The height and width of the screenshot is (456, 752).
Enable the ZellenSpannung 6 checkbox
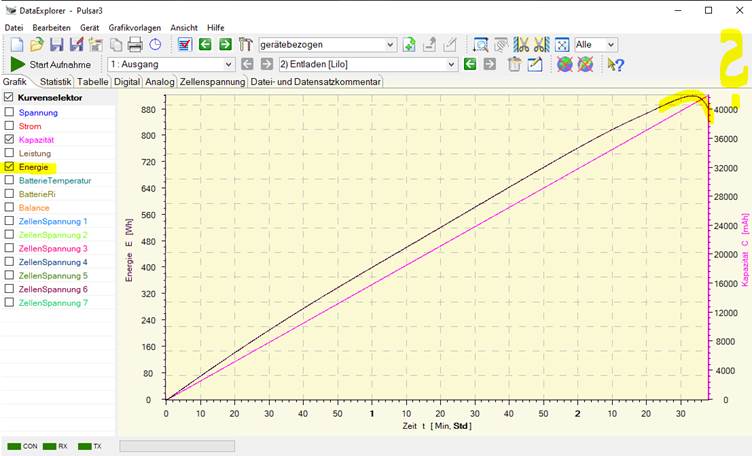9,289
